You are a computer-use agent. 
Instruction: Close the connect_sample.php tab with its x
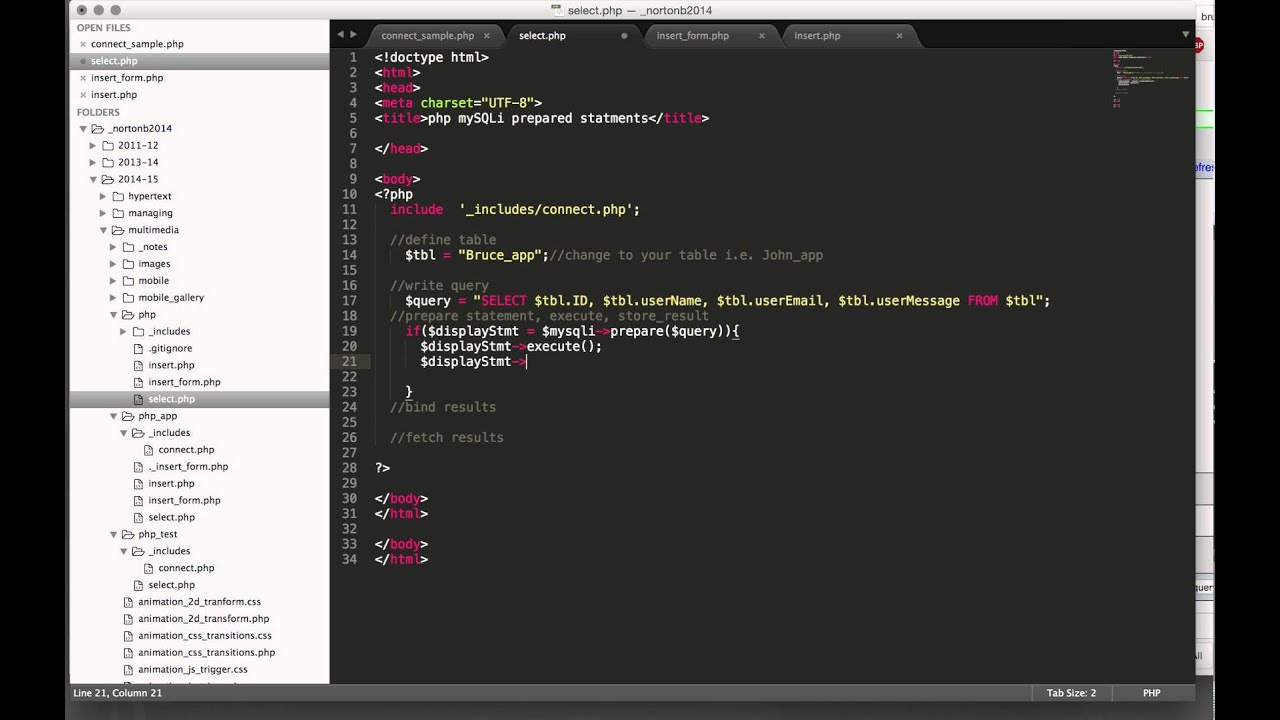click(x=487, y=36)
